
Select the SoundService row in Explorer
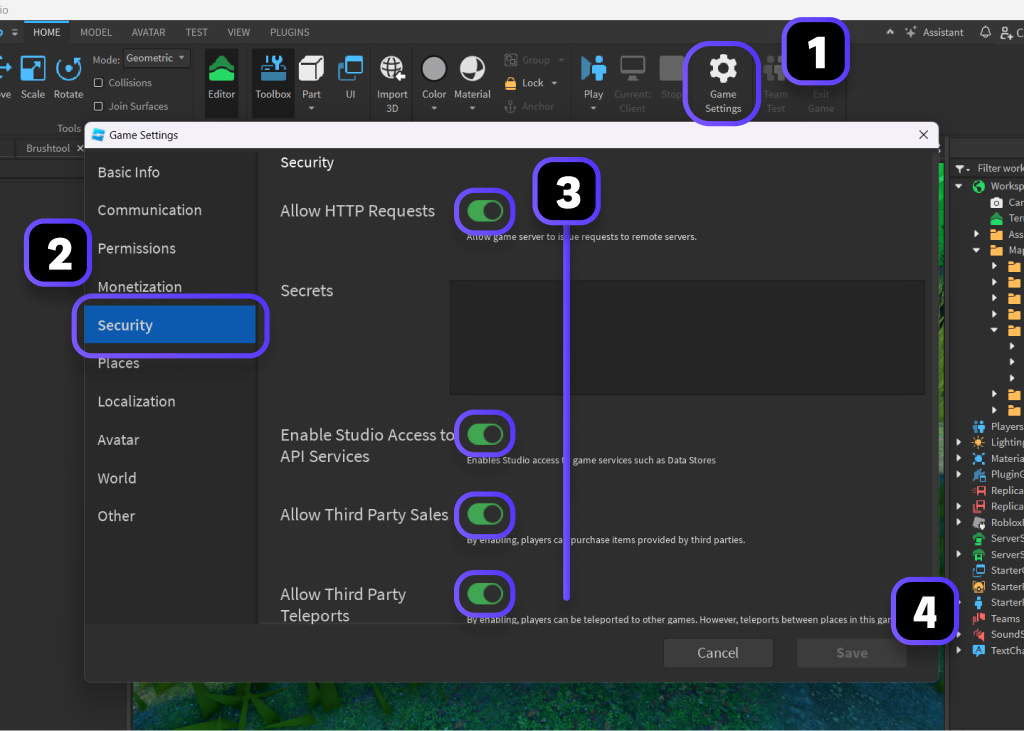(997, 634)
